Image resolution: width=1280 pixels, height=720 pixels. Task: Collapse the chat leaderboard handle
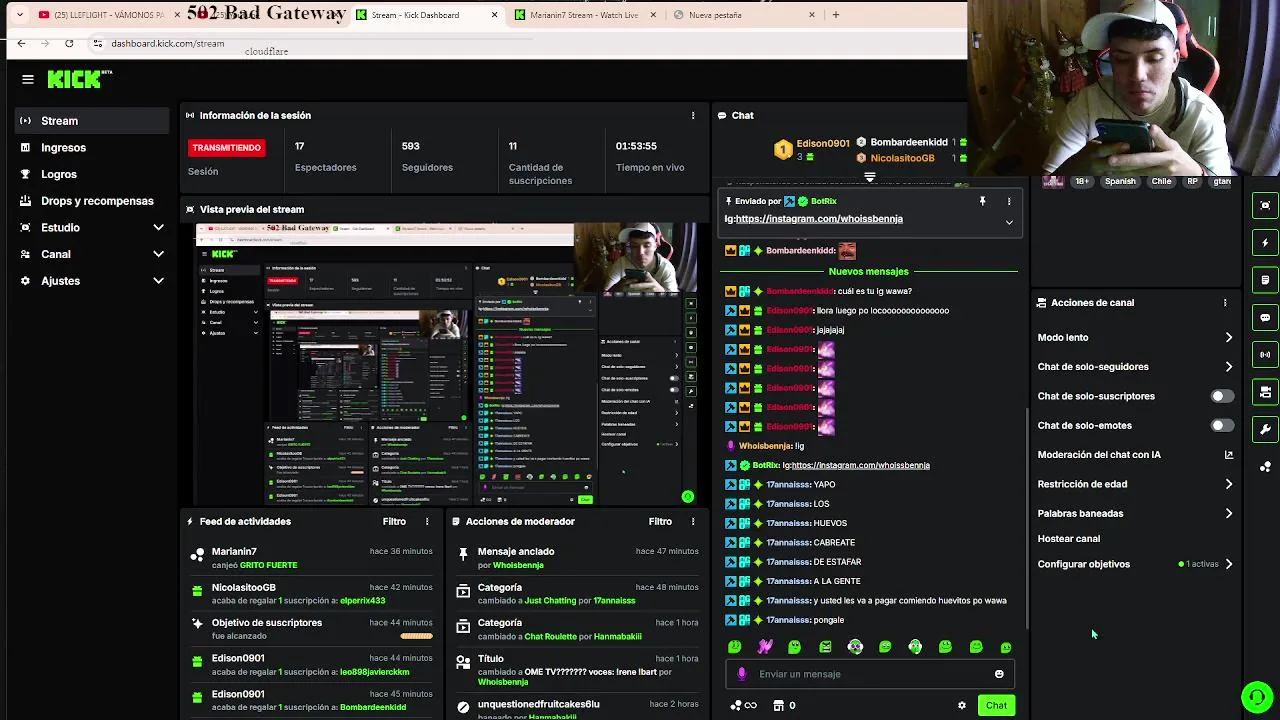pyautogui.click(x=870, y=177)
